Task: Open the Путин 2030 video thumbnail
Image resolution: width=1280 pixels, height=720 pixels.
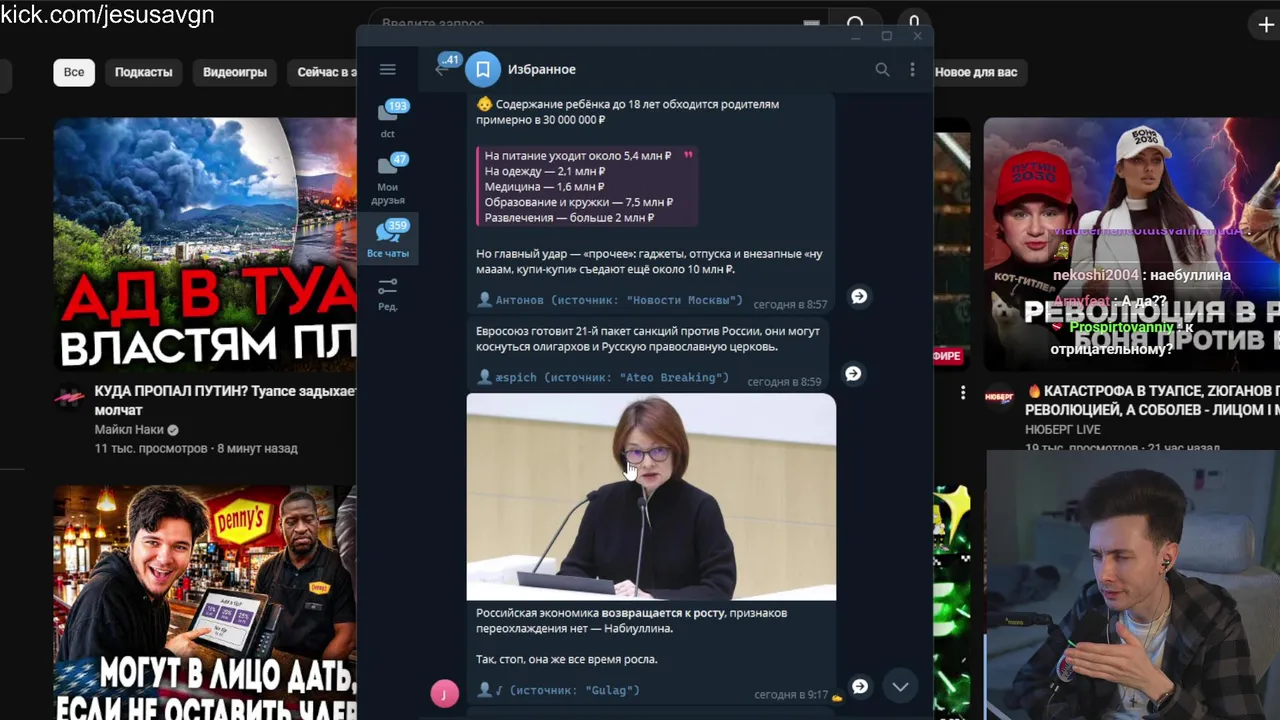Action: click(x=1131, y=245)
